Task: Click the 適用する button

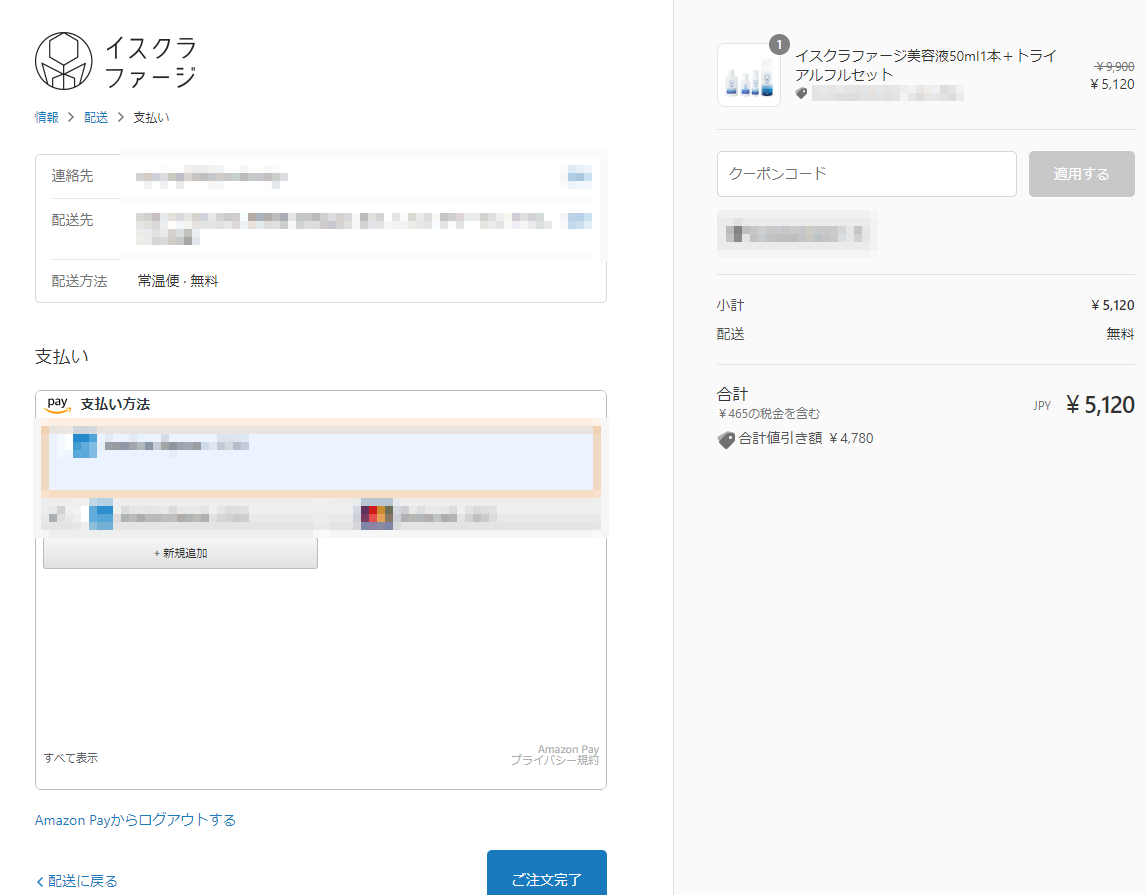Action: coord(1081,174)
